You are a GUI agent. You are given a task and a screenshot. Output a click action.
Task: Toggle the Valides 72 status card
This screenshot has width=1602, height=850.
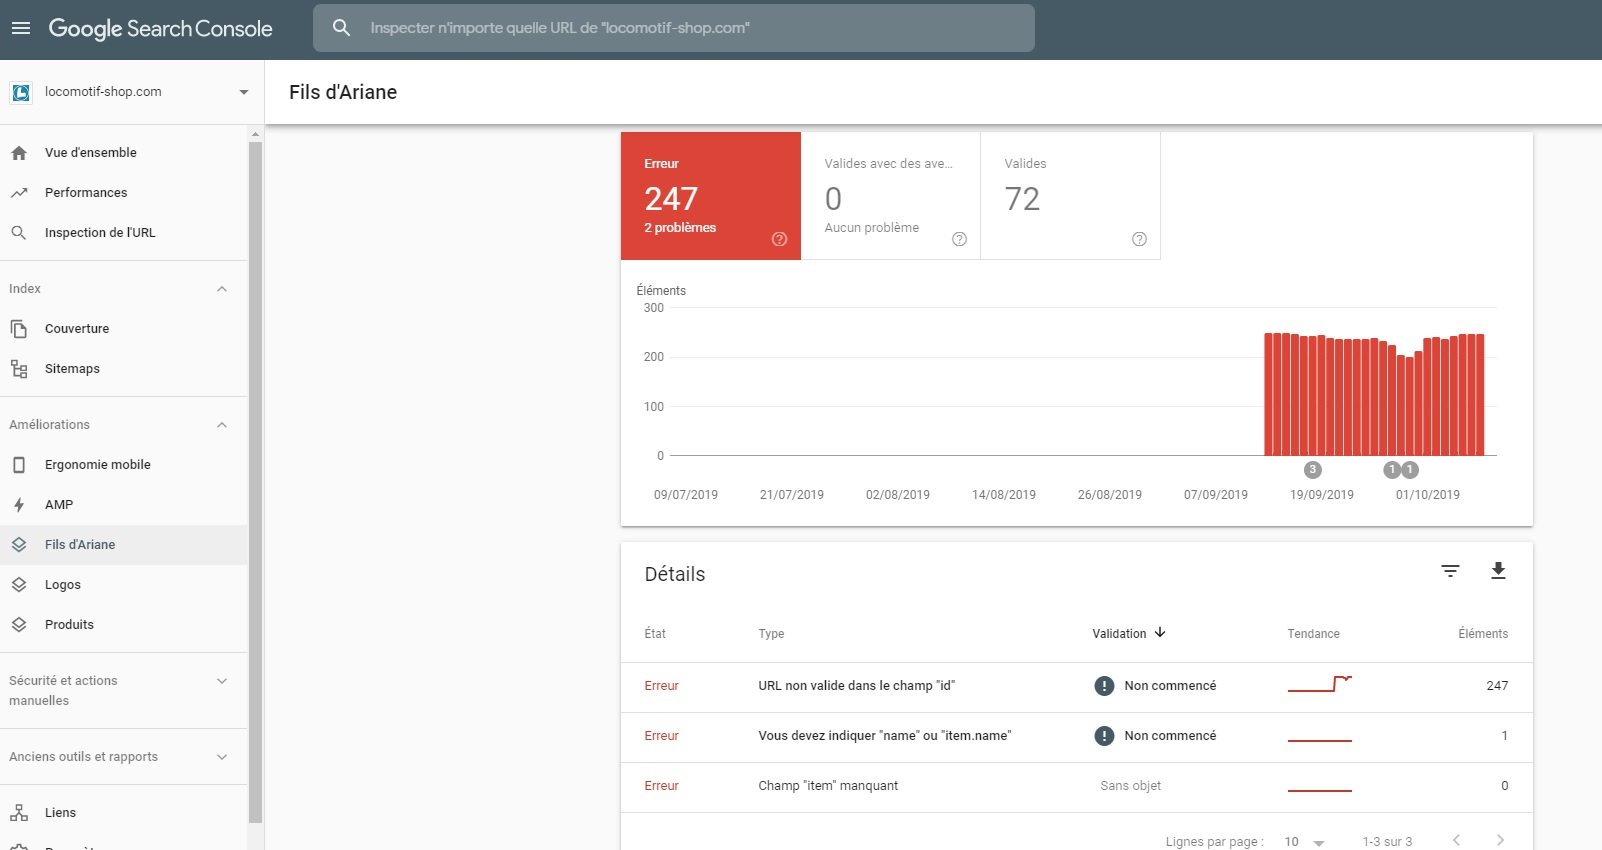coord(1071,196)
